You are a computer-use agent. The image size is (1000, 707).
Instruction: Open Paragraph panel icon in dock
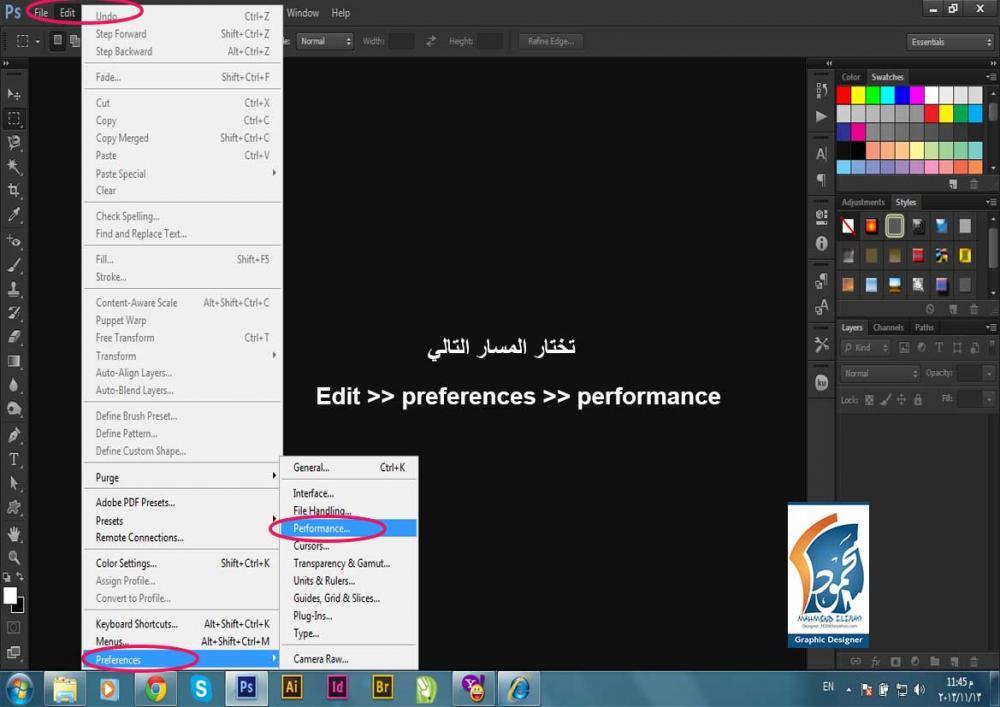pos(821,180)
